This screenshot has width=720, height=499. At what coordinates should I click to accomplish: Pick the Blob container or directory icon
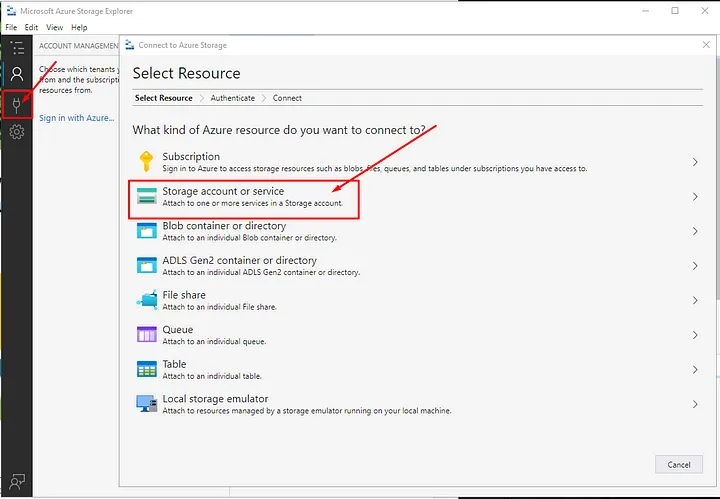[x=146, y=231]
